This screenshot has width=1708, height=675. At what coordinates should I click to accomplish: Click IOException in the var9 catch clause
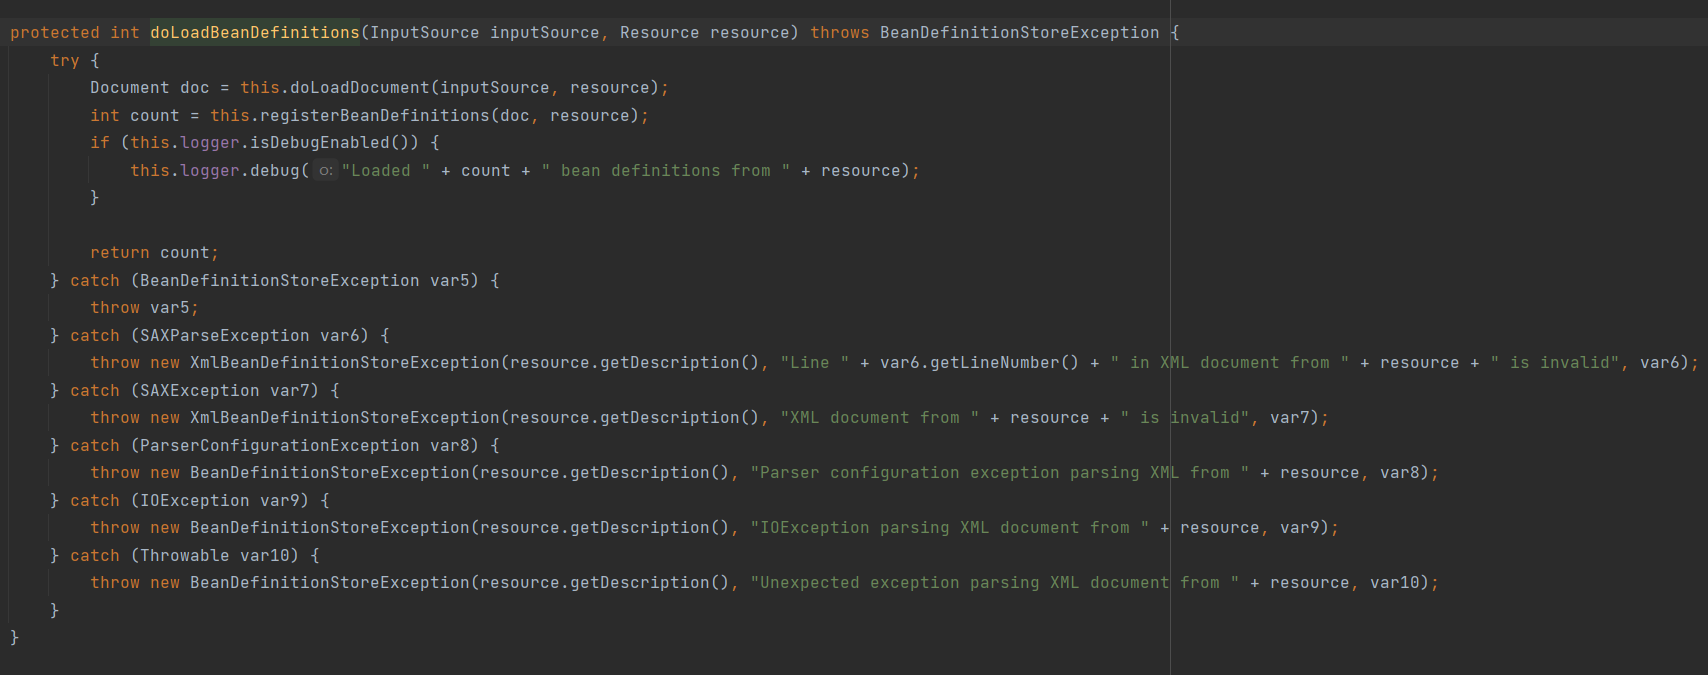pyautogui.click(x=195, y=501)
